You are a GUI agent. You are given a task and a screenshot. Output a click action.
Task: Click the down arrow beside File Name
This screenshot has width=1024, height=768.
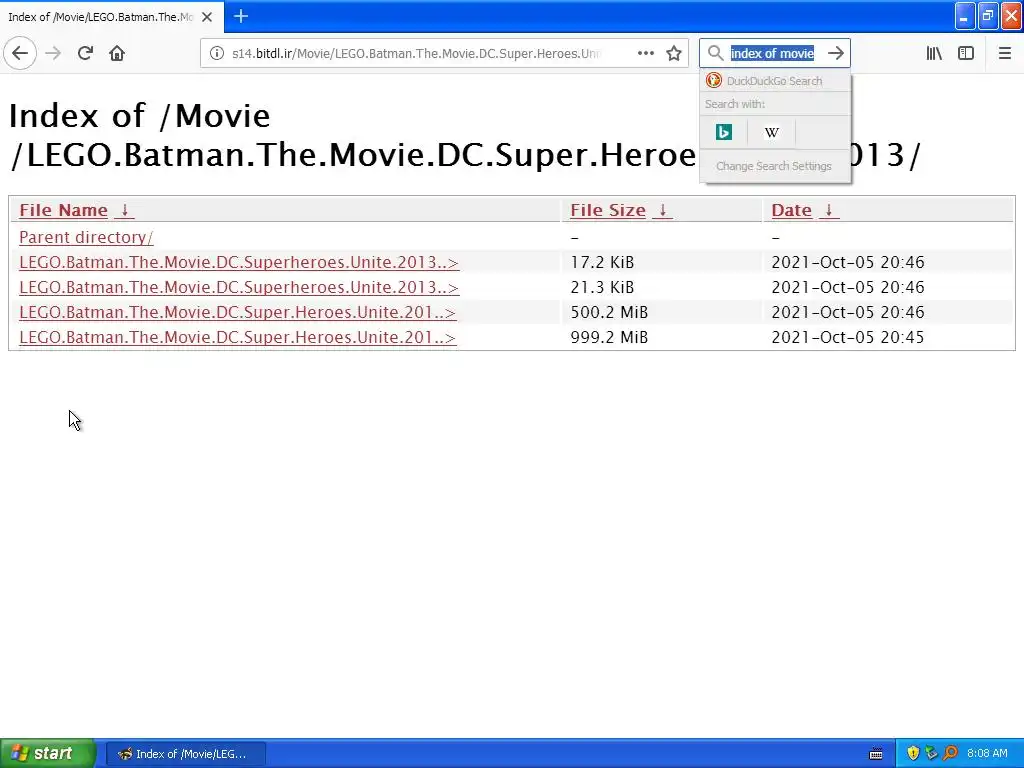pyautogui.click(x=124, y=210)
